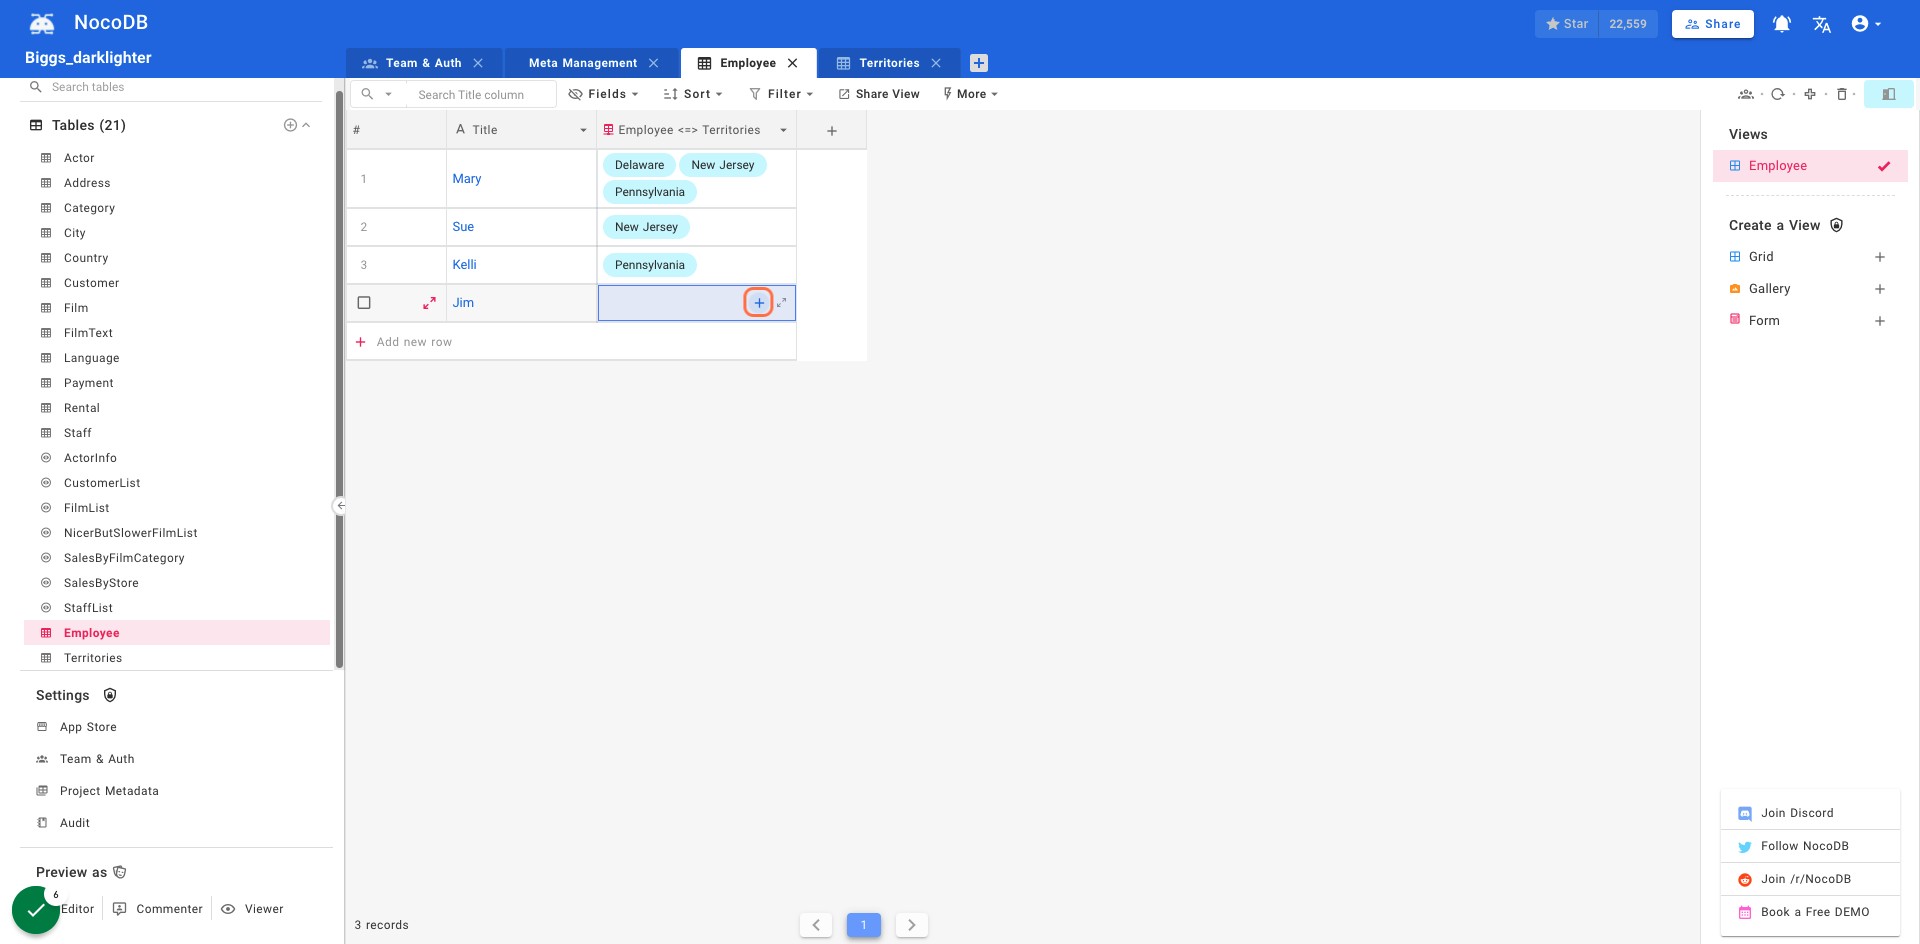Screen dimensions: 1920x944
Task: Click Share View in the toolbar
Action: (879, 94)
